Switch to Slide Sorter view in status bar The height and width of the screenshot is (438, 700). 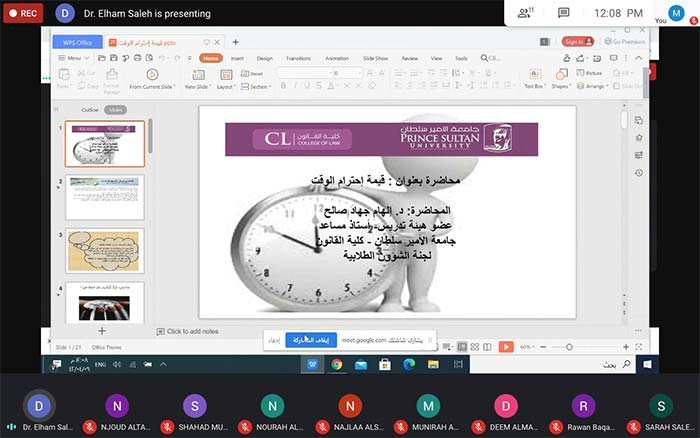click(475, 347)
